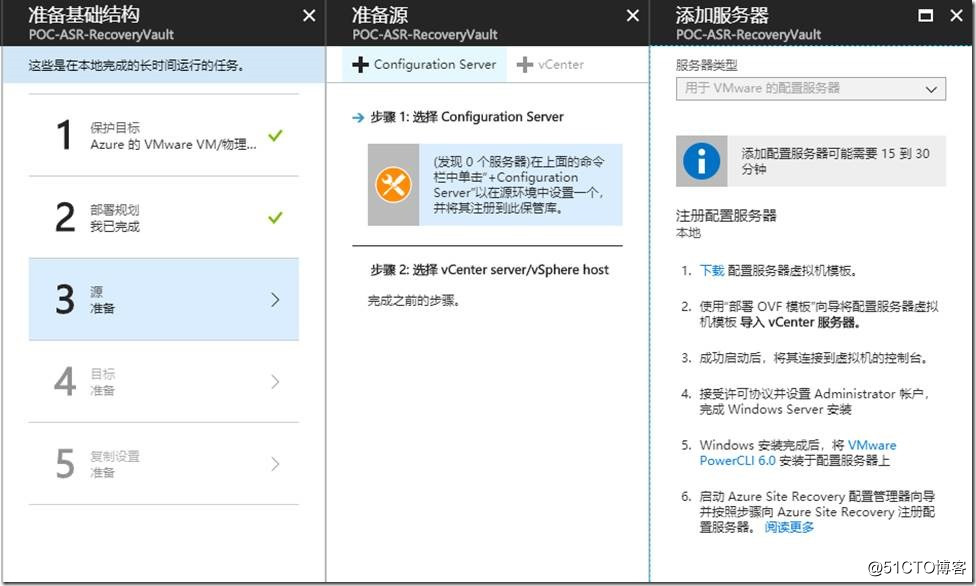
Task: Click the green checkmark for step 2
Action: pos(275,217)
